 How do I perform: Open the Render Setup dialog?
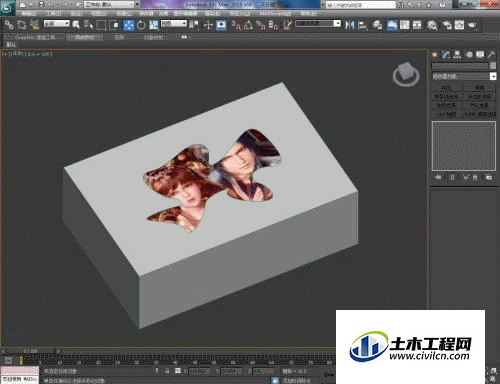point(447,25)
